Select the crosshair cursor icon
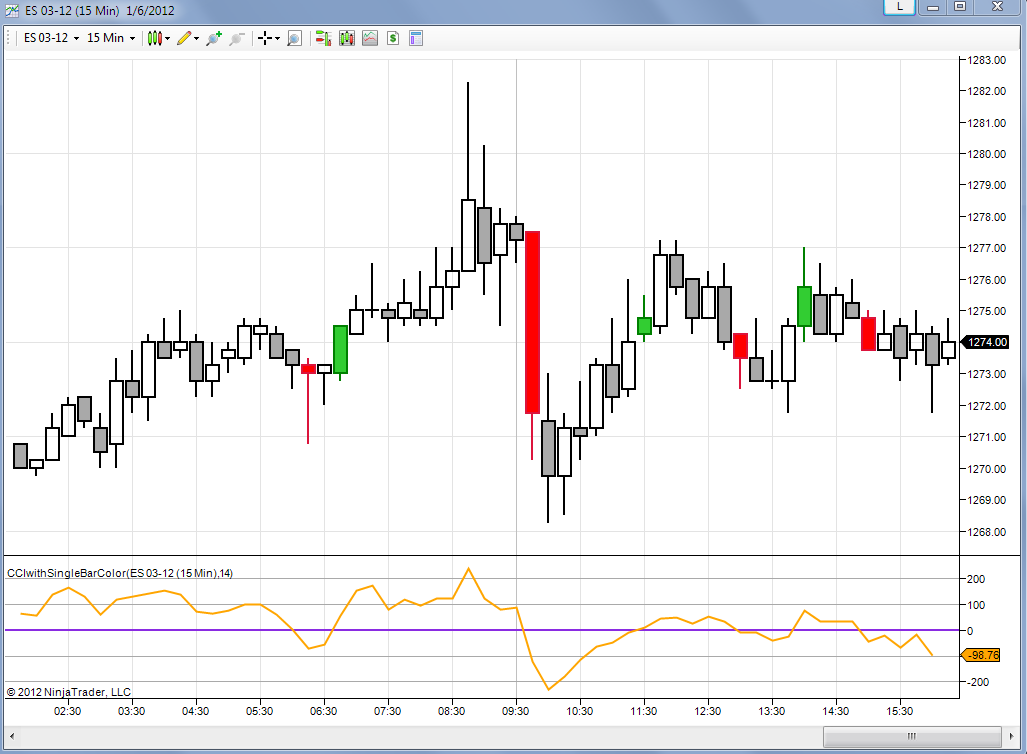Screen dimensions: 1027x754 tap(265, 39)
